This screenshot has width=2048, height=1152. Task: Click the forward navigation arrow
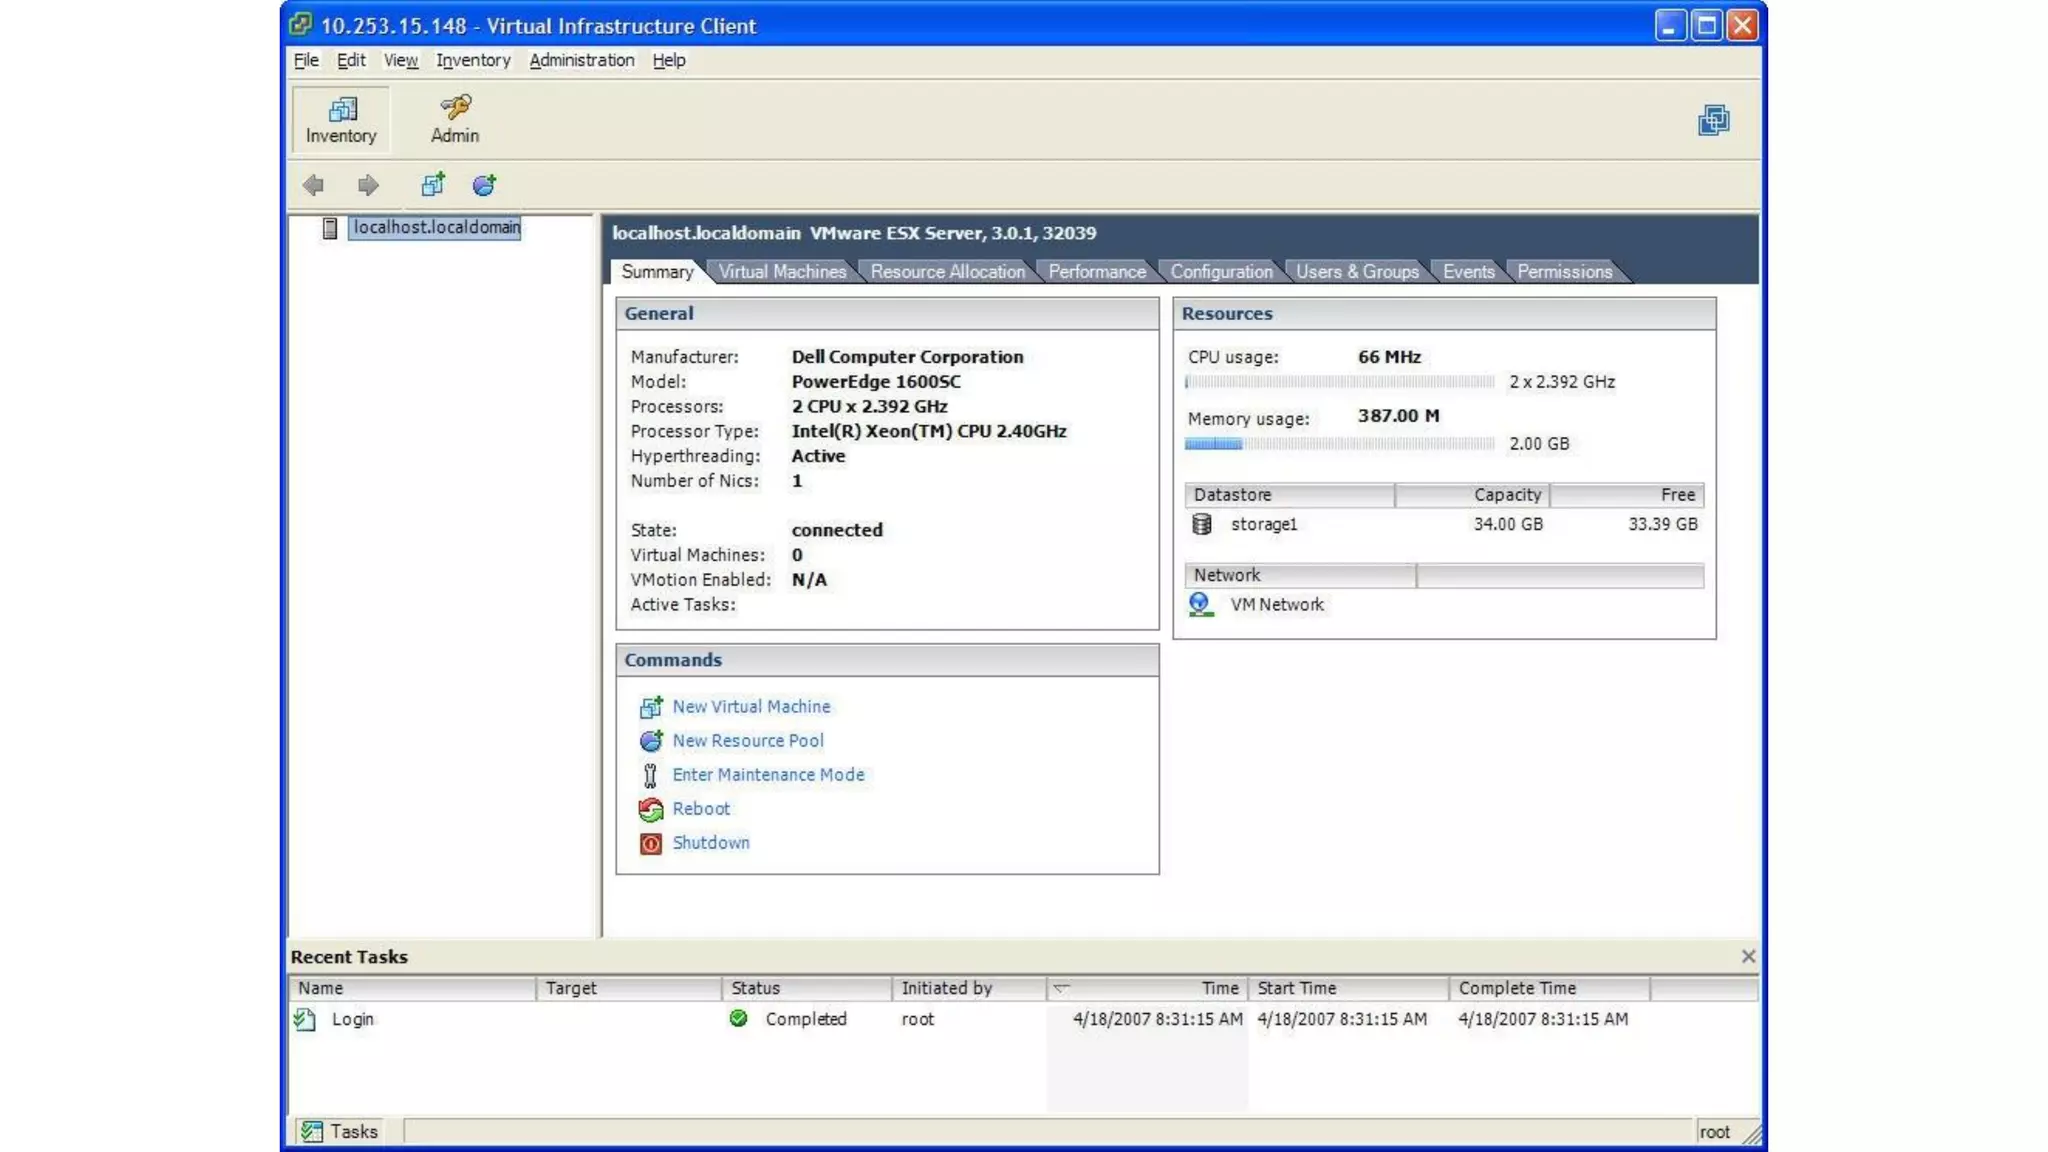pyautogui.click(x=368, y=185)
